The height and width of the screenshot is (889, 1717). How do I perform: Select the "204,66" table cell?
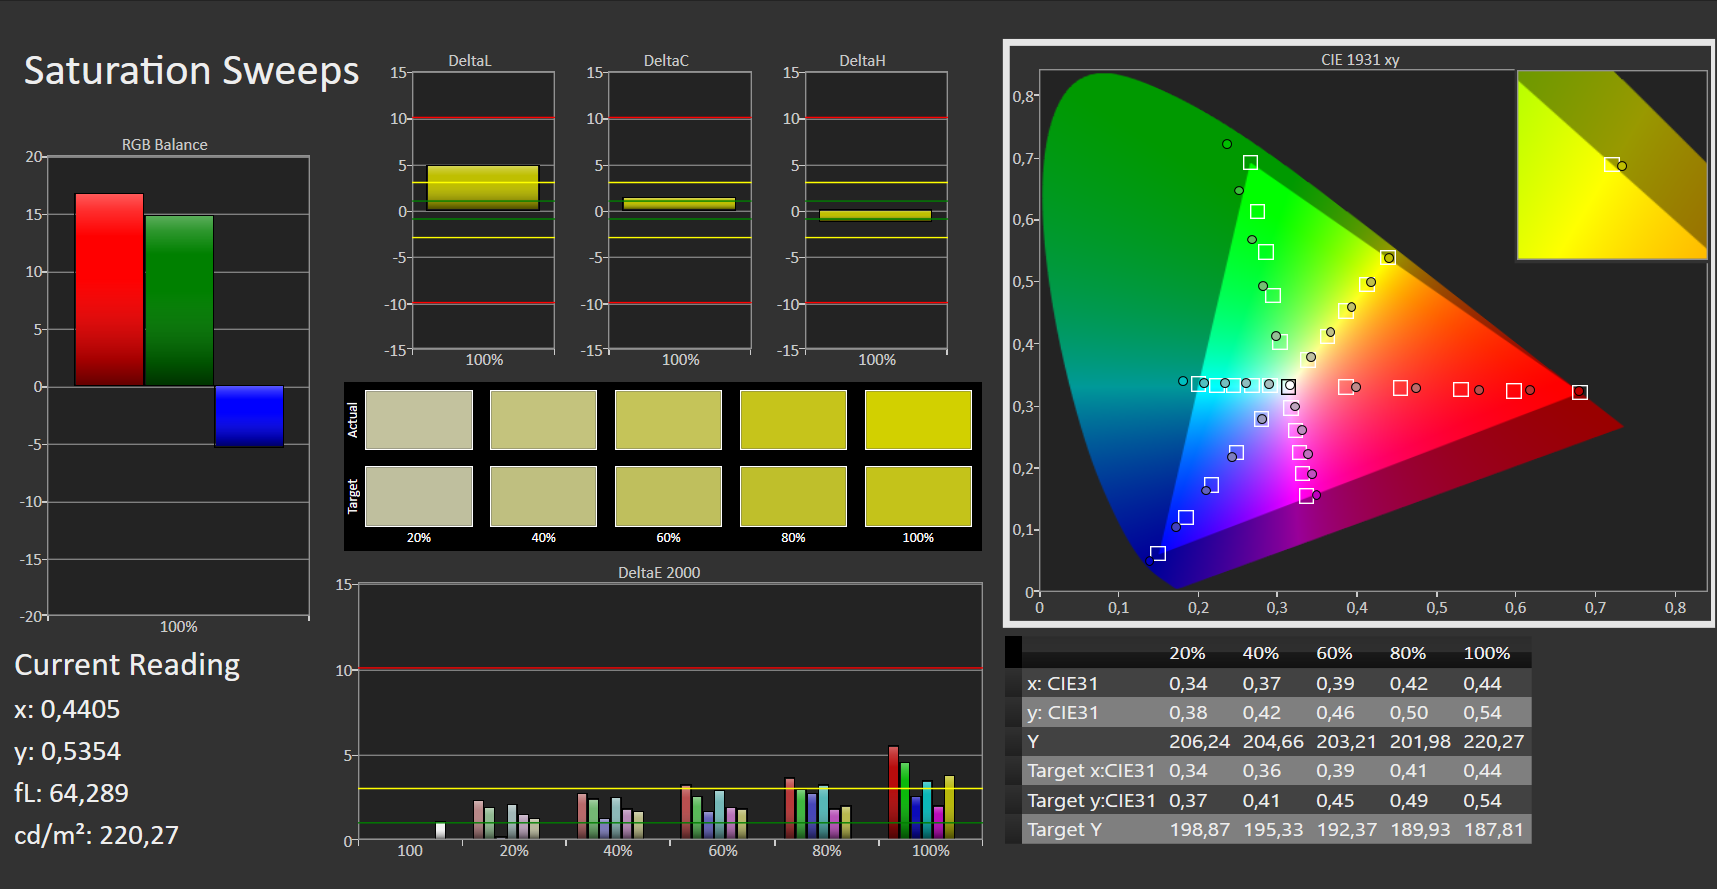point(1273,742)
